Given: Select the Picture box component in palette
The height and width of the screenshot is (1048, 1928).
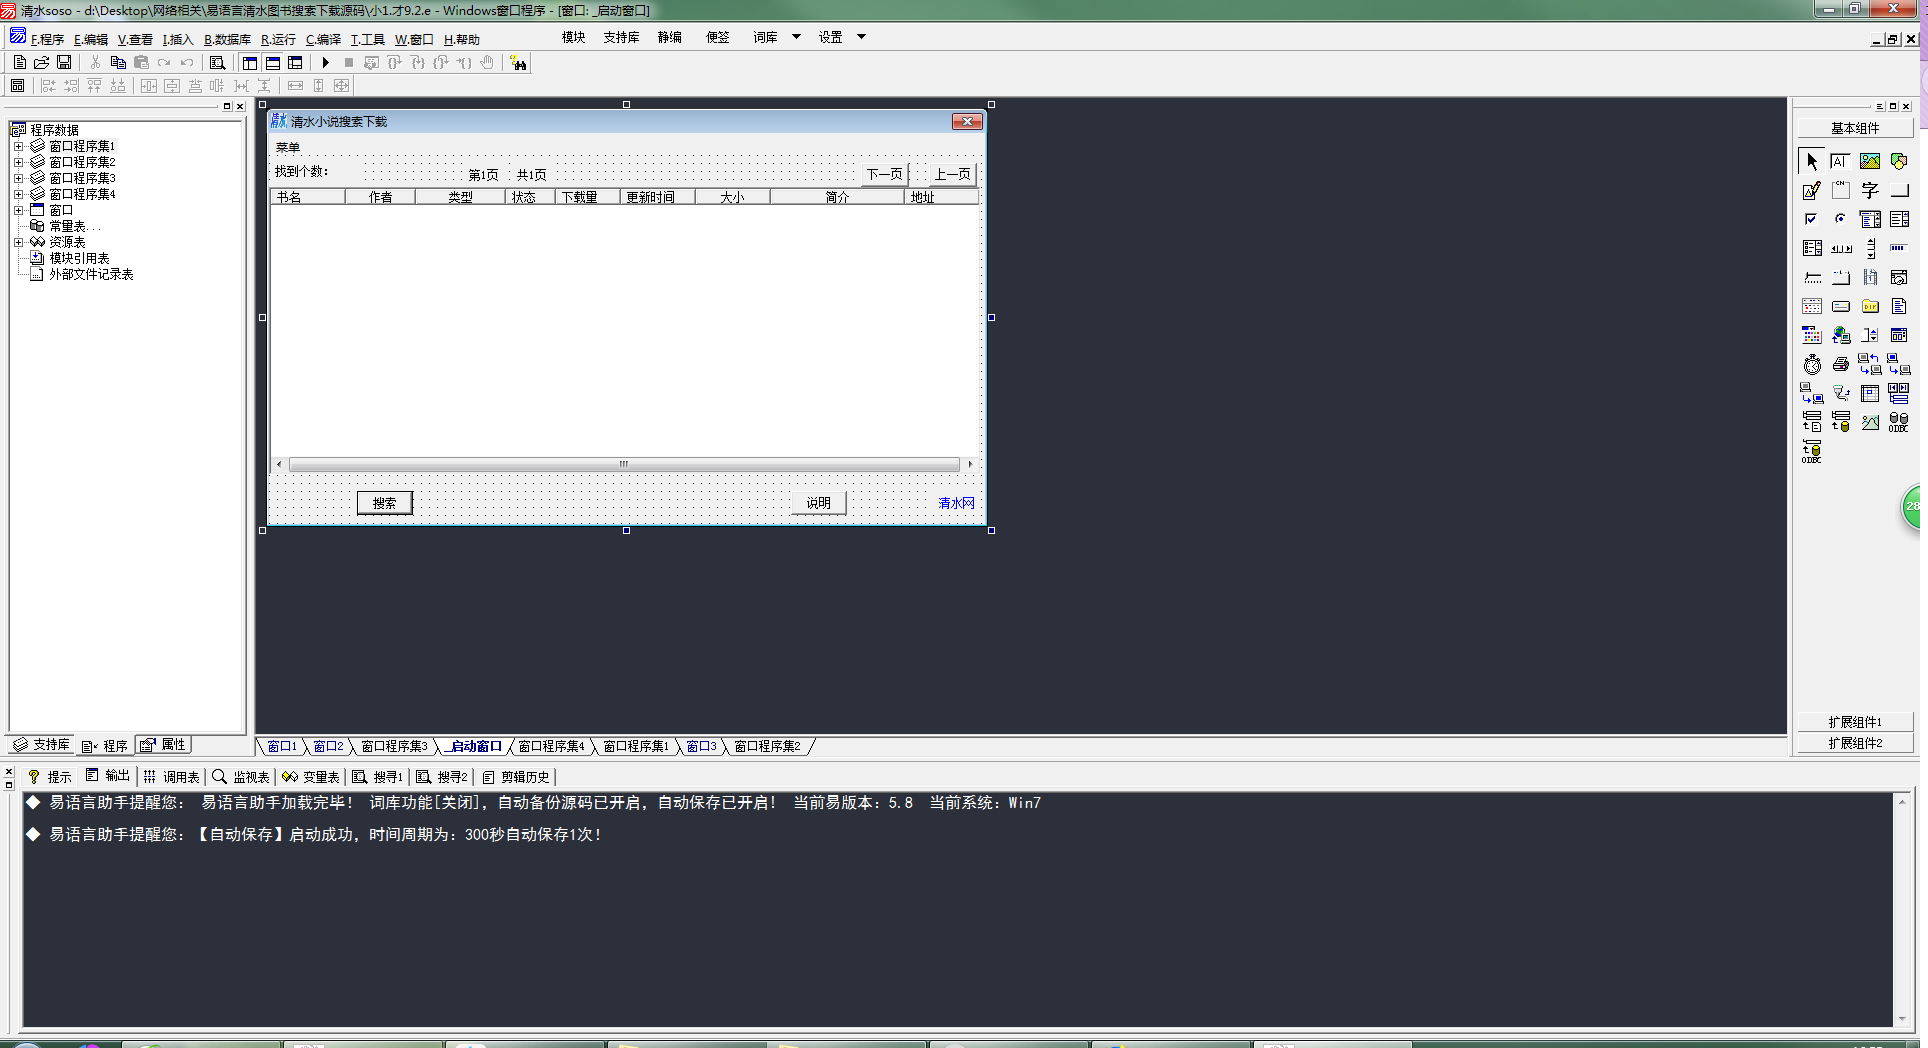Looking at the screenshot, I should tap(1869, 161).
